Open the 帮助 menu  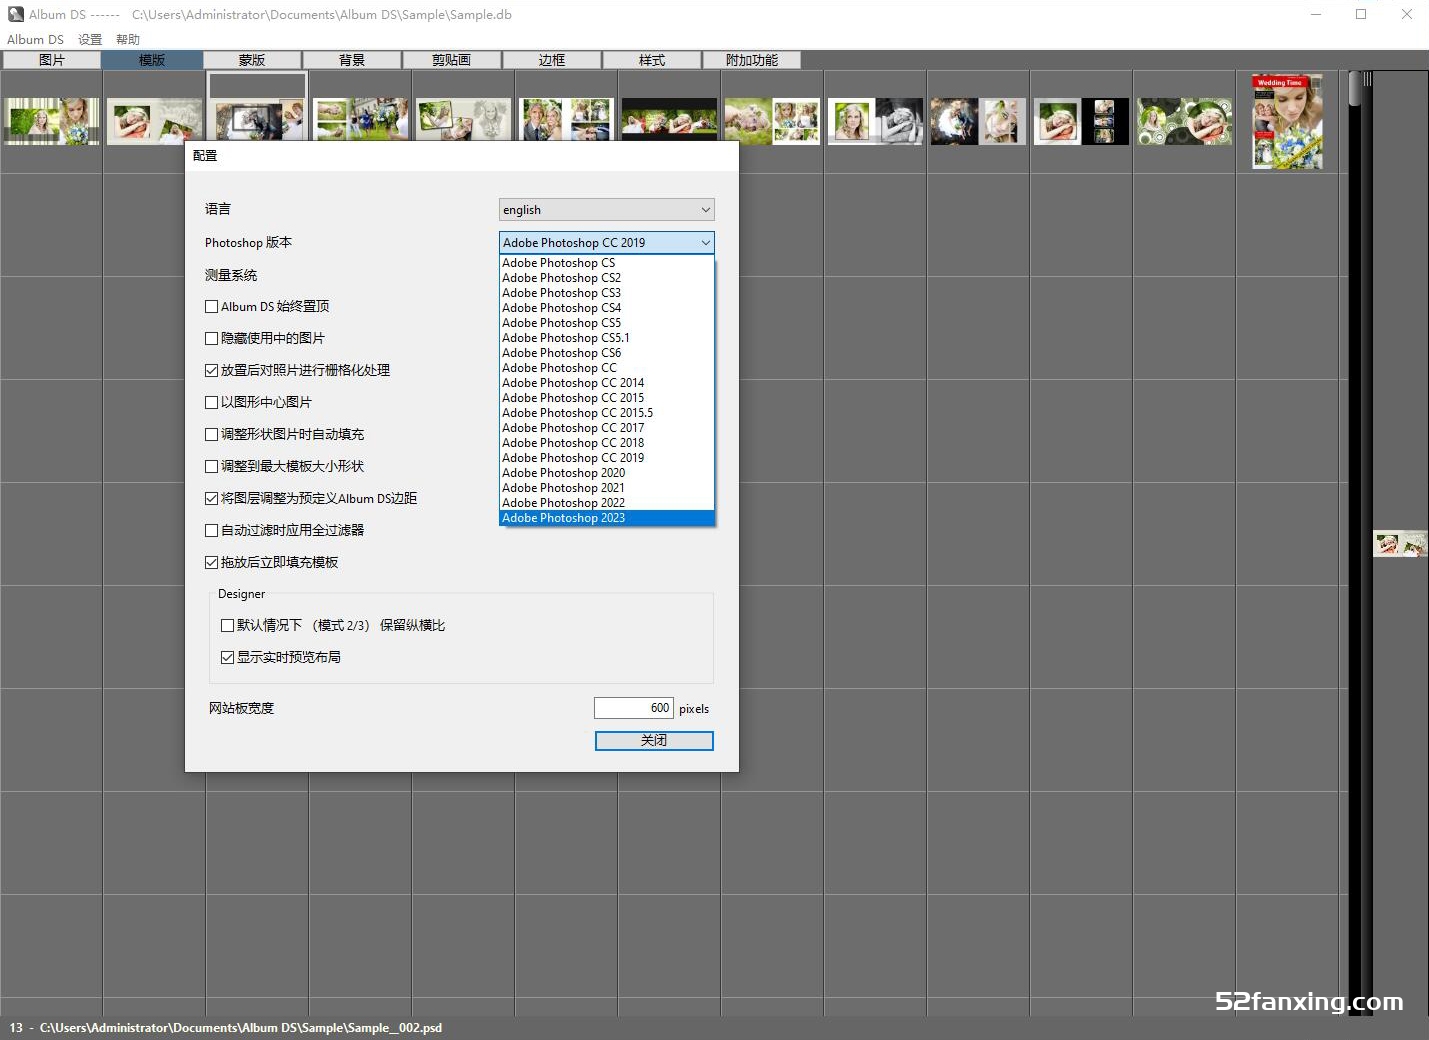(x=128, y=39)
